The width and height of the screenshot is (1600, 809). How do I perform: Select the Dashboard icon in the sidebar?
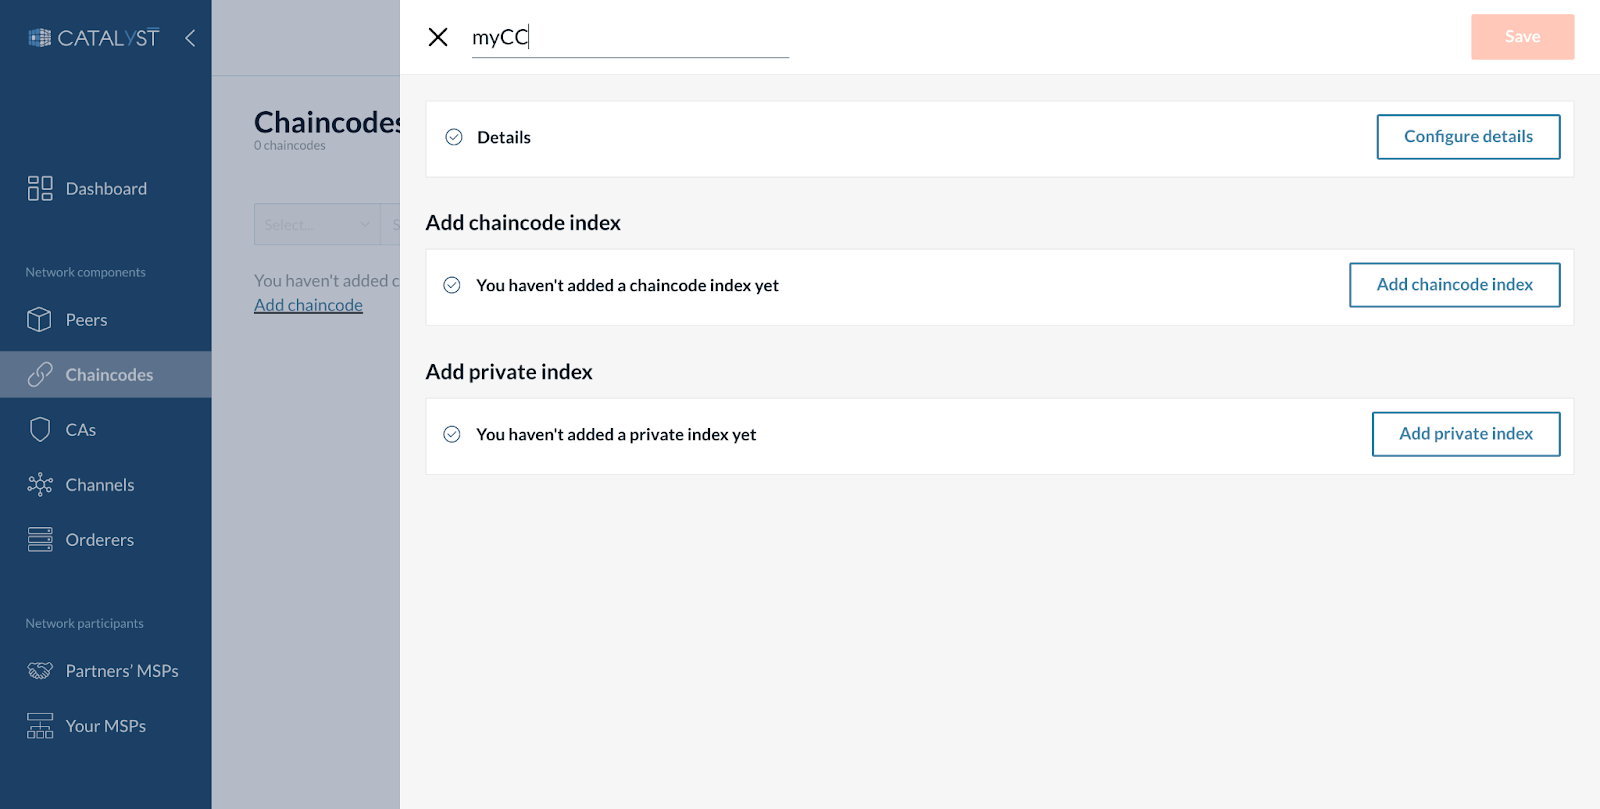point(40,188)
